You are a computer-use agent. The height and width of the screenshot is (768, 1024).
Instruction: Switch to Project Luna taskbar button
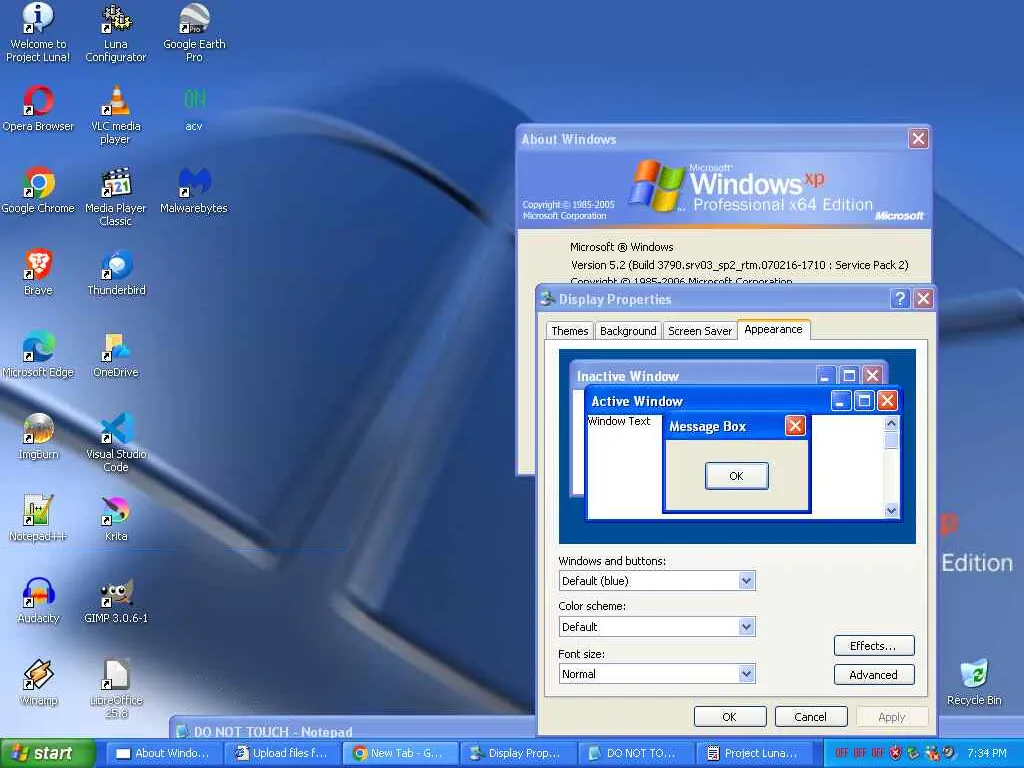pos(755,753)
